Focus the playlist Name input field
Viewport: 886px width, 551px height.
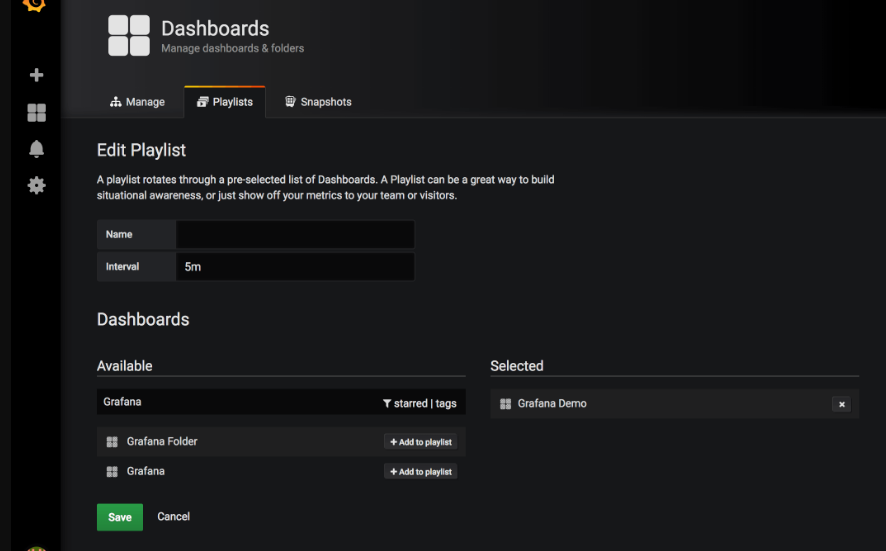pos(294,234)
